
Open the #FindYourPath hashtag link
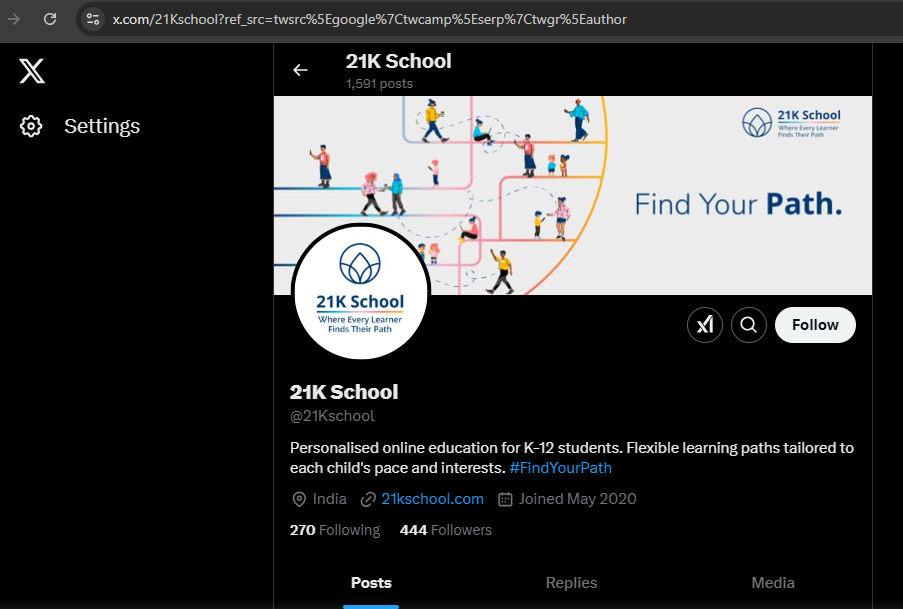pyautogui.click(x=560, y=468)
